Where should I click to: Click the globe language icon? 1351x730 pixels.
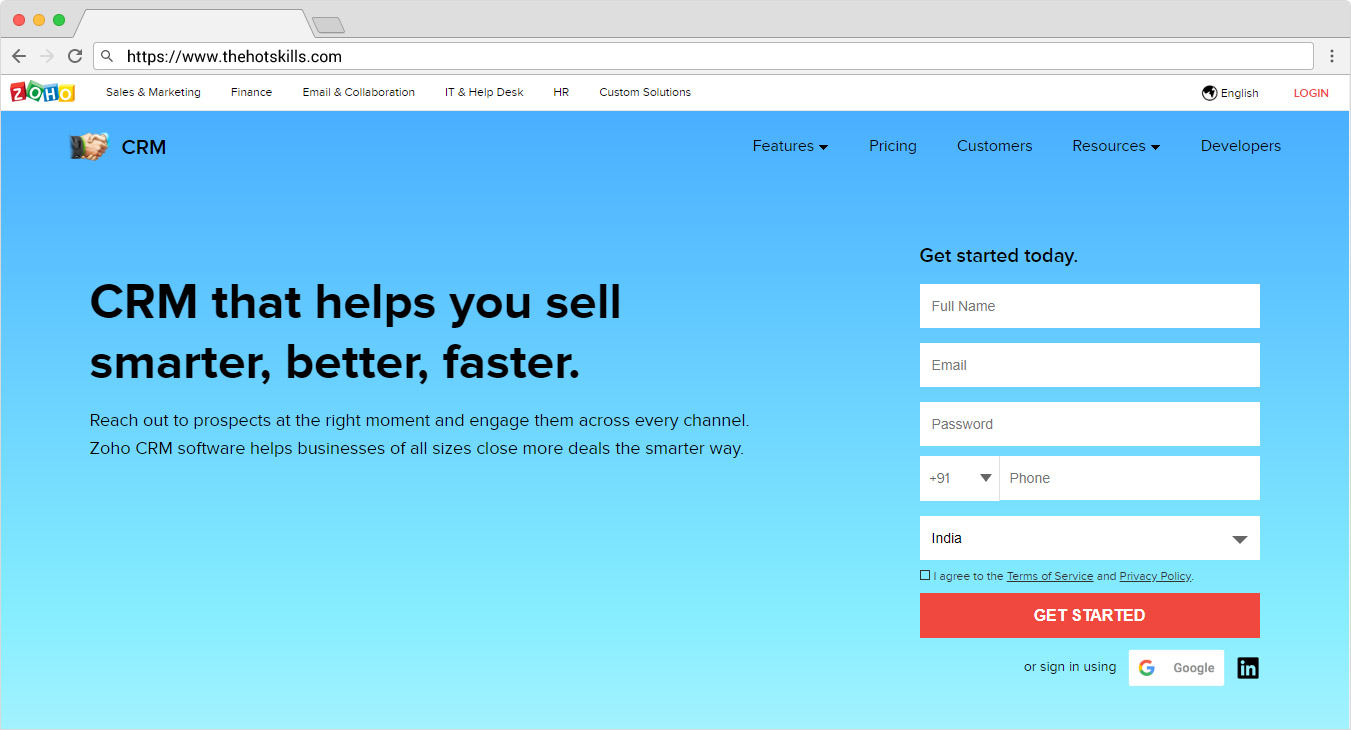point(1209,93)
